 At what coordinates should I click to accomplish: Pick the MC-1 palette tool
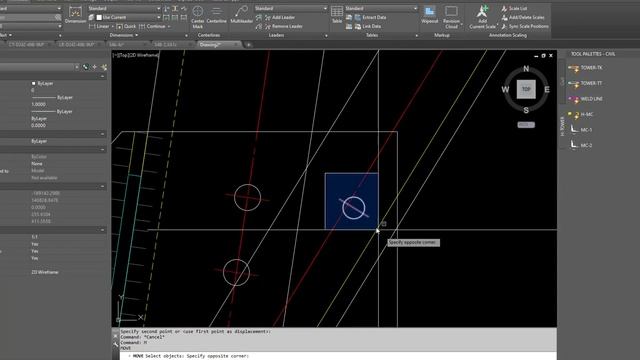click(581, 130)
